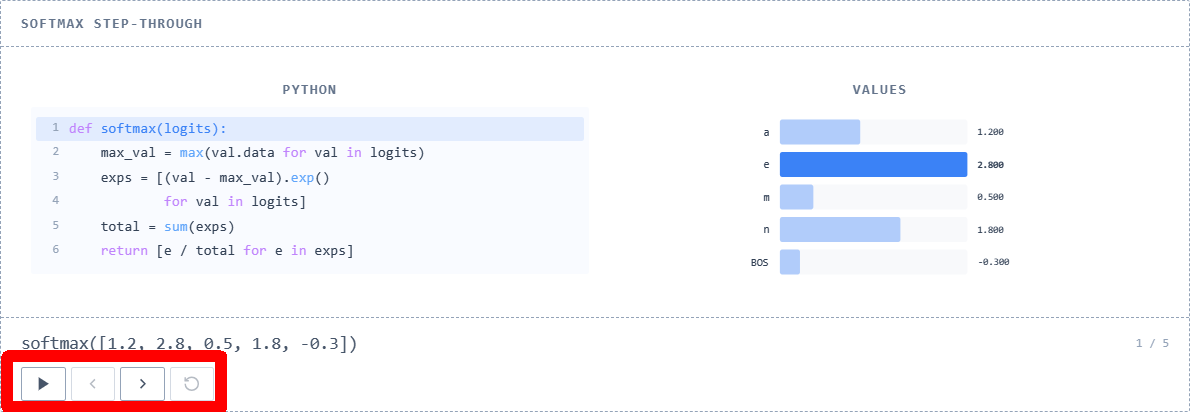Viewport: 1190px width, 412px height.
Task: Click the total = sum(exps) line
Action: [x=167, y=226]
